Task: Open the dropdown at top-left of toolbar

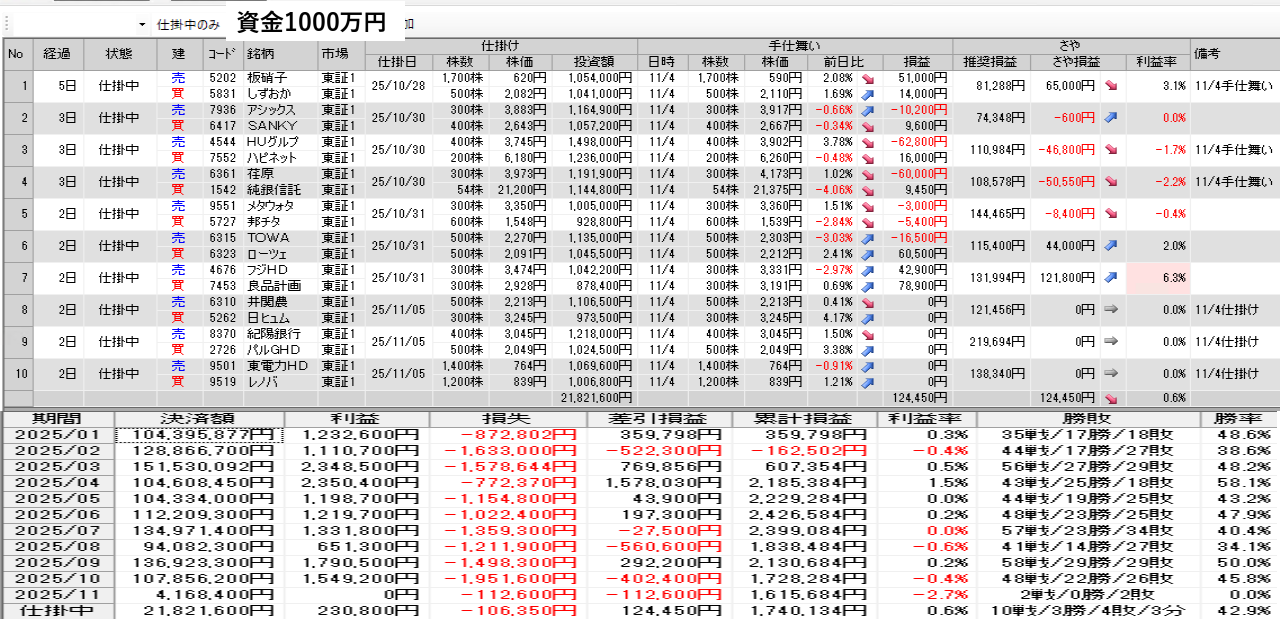Action: coord(142,23)
